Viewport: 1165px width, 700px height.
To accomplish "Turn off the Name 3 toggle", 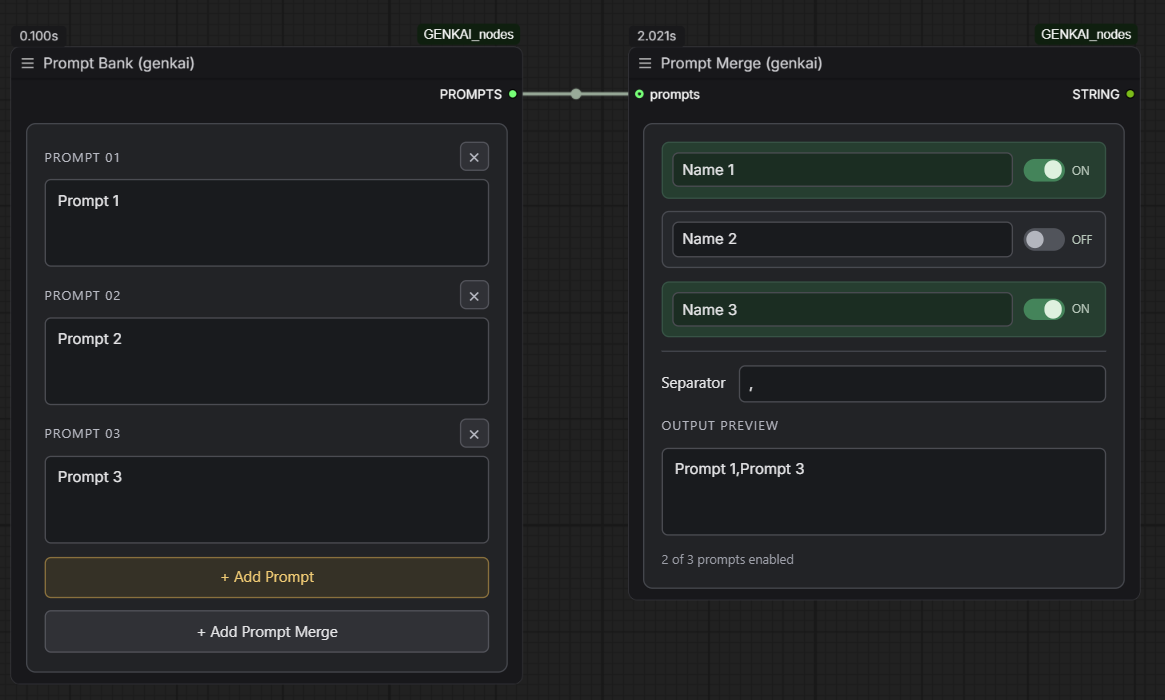I will click(1044, 309).
